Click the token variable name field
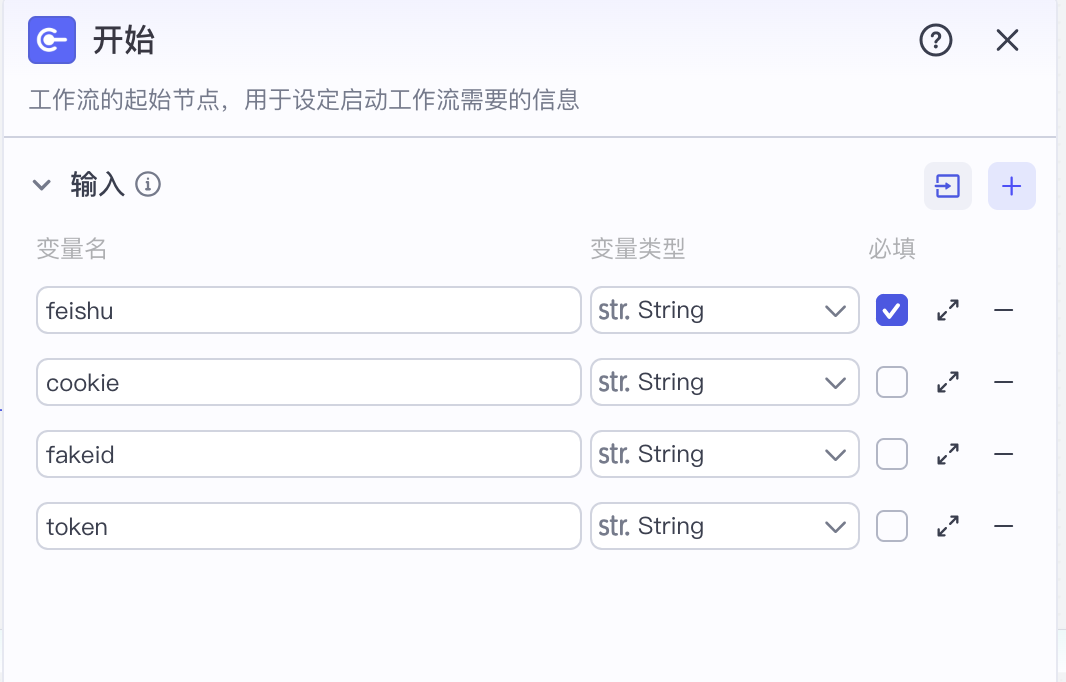The width and height of the screenshot is (1066, 682). tap(308, 526)
